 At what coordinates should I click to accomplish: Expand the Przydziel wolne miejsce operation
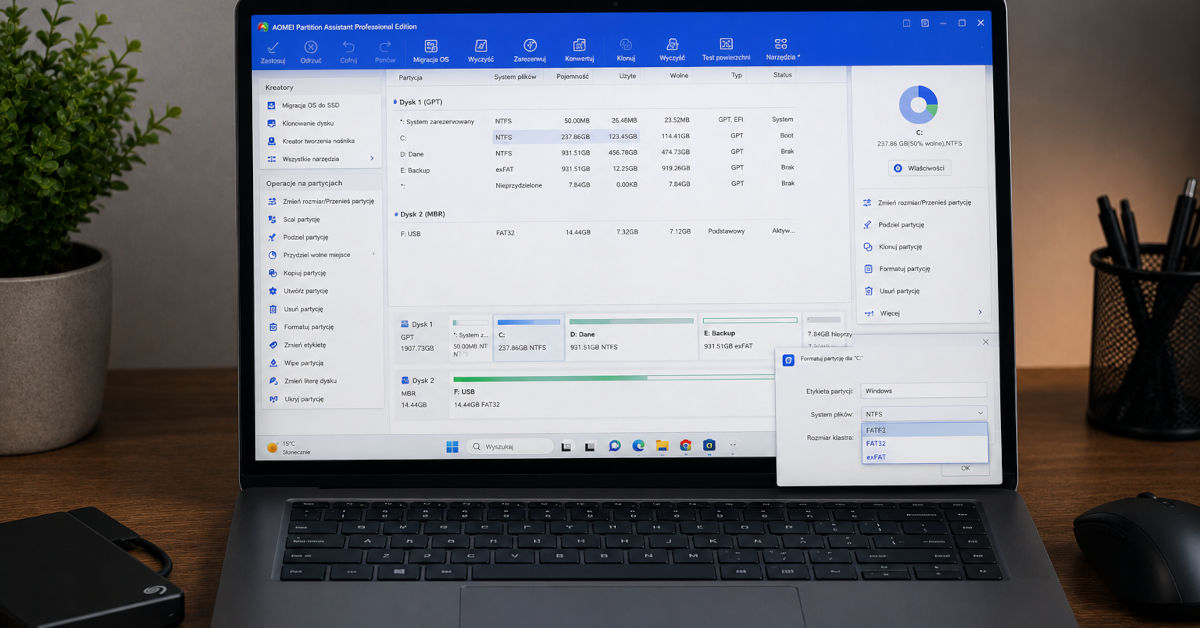320,255
